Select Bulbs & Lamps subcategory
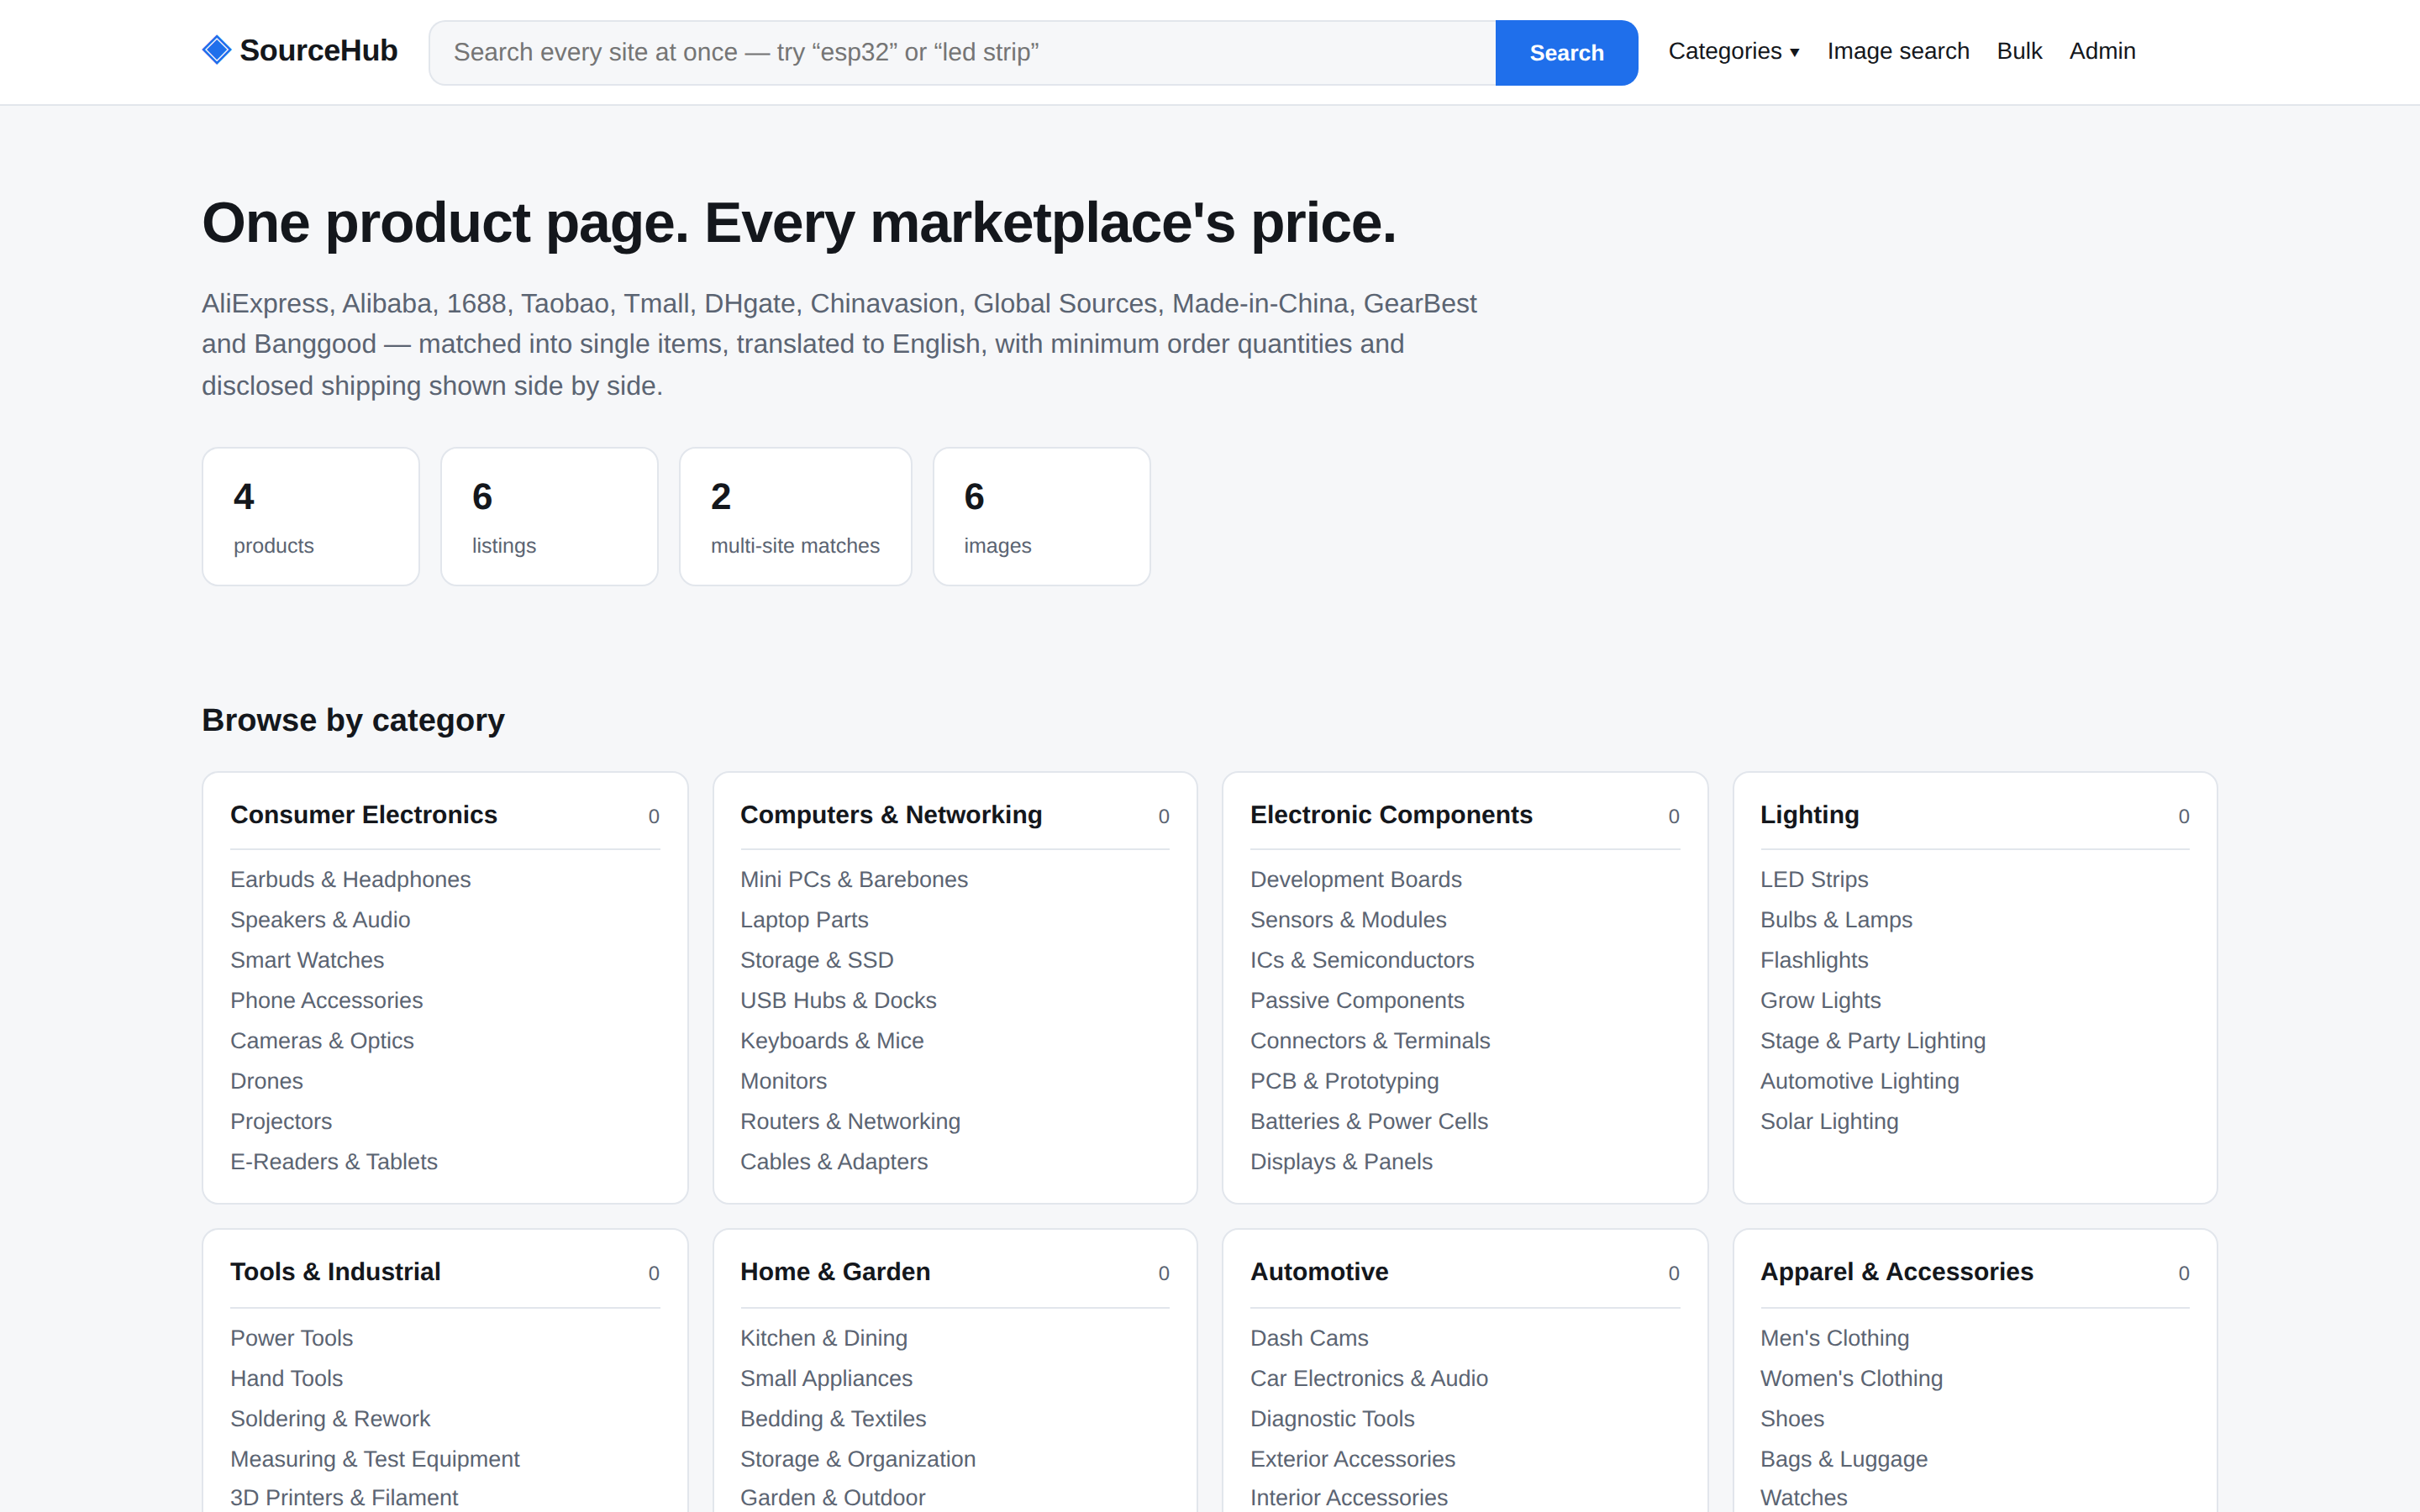Image resolution: width=2420 pixels, height=1512 pixels. coord(1836,920)
